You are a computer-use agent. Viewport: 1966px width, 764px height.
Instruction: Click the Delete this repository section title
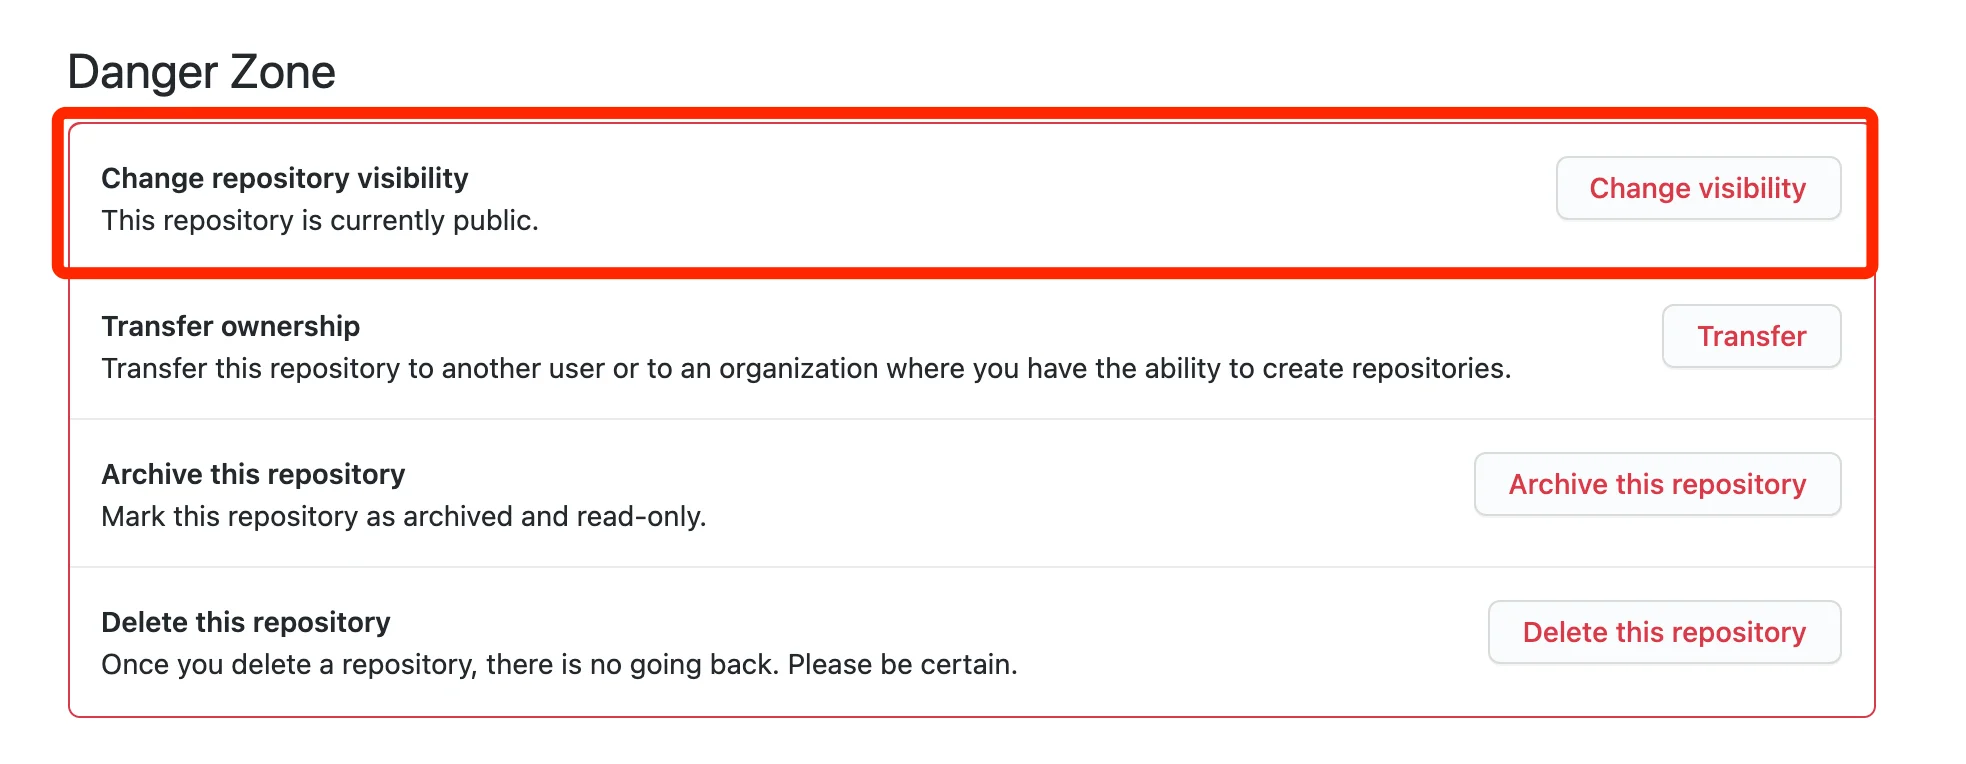coord(245,621)
